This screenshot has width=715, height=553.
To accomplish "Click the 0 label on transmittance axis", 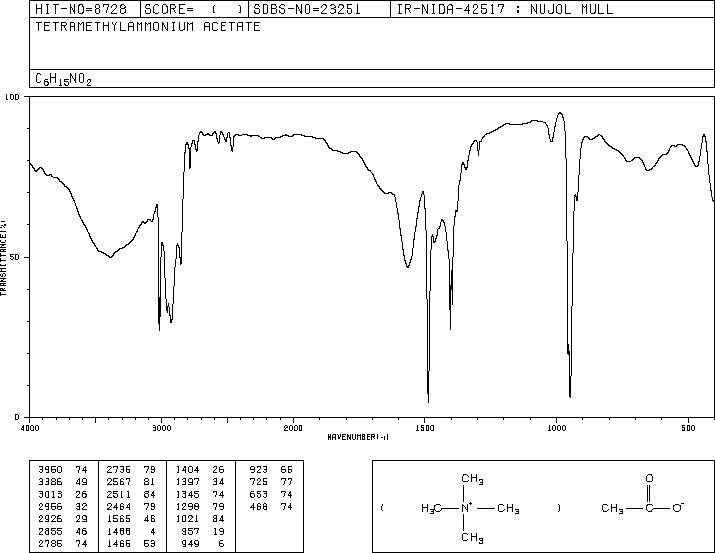I will (x=17, y=417).
